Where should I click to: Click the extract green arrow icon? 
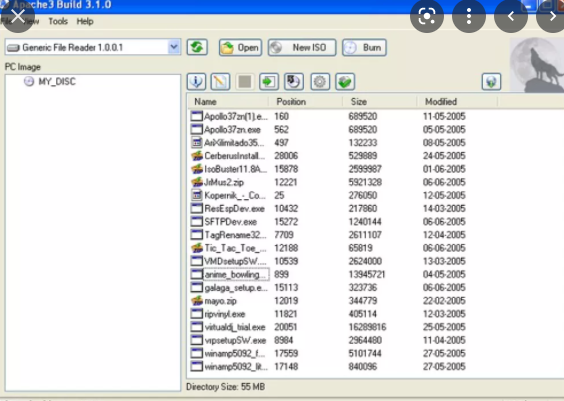tap(269, 82)
